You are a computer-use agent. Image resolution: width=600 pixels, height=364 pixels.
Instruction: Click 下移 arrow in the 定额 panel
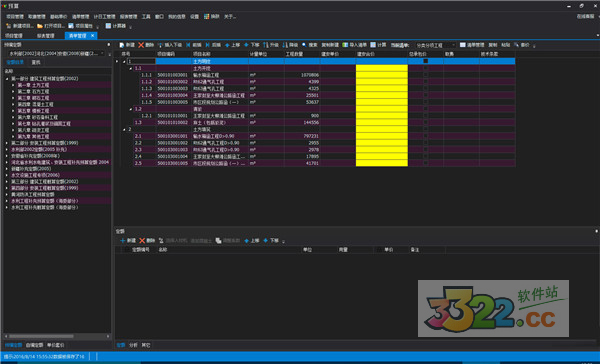click(266, 241)
